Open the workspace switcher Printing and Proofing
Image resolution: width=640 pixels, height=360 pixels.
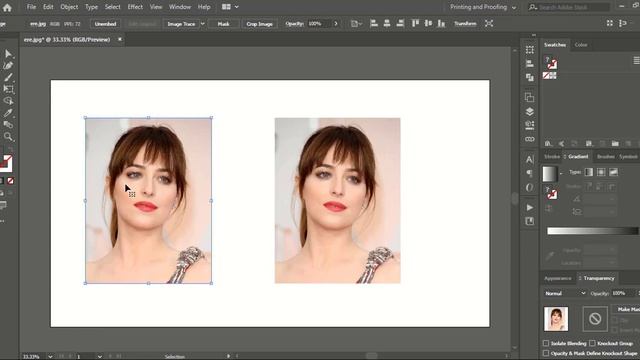tap(483, 7)
